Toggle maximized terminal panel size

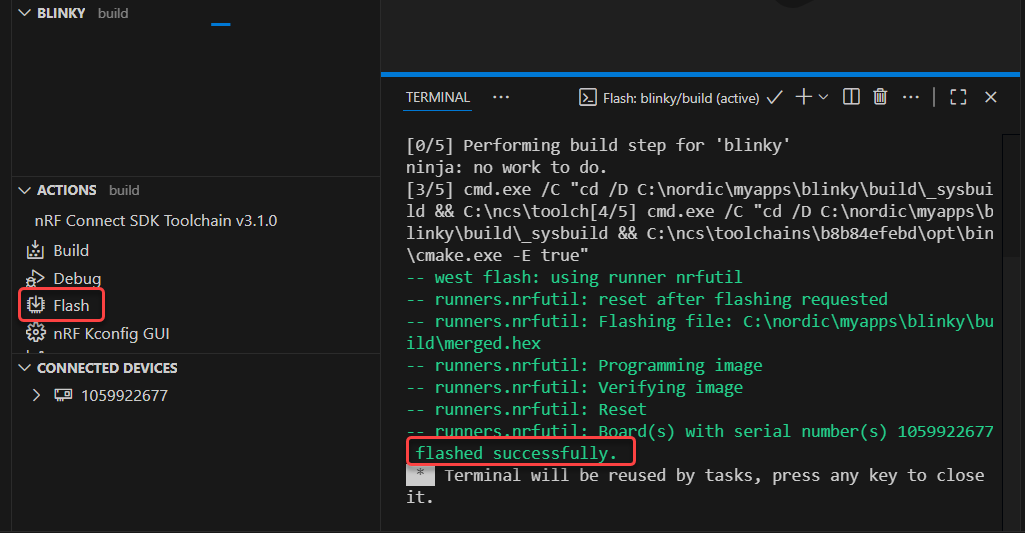point(958,97)
